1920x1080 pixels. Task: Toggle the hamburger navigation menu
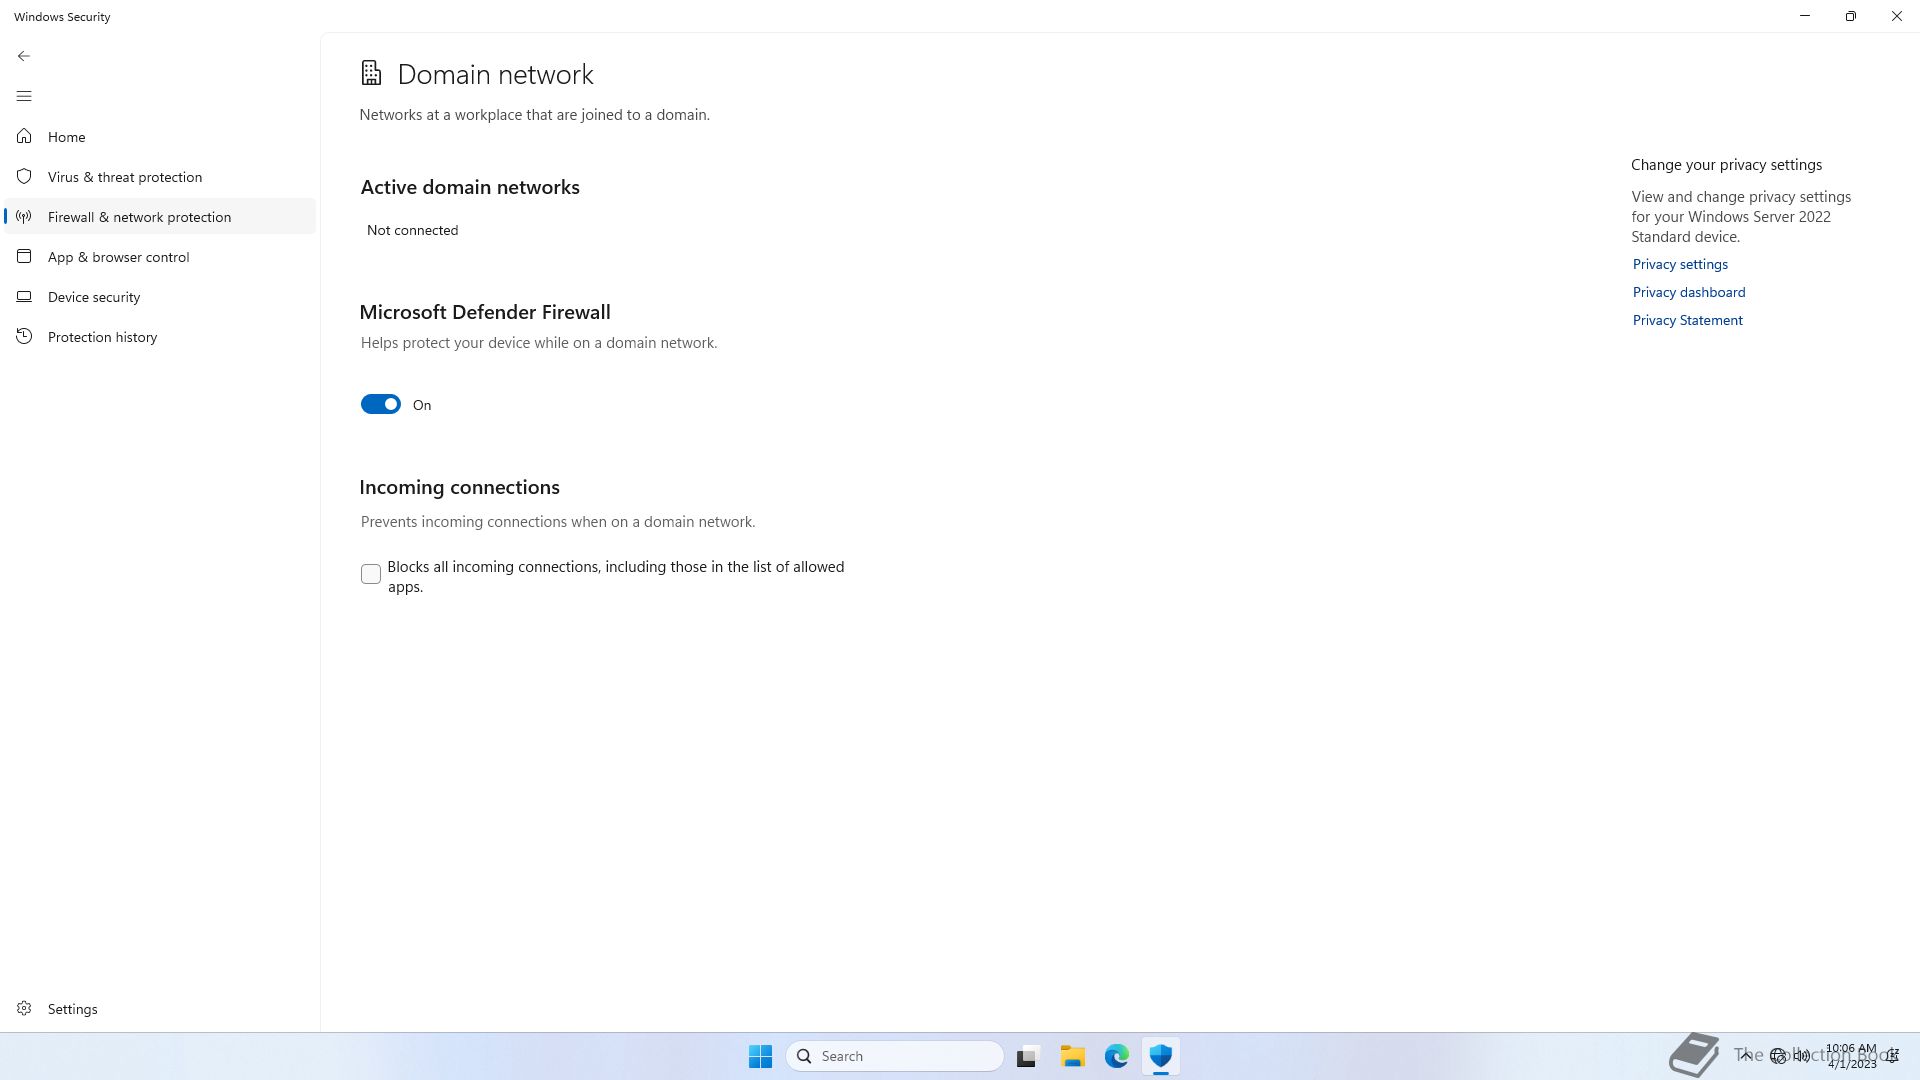point(24,96)
